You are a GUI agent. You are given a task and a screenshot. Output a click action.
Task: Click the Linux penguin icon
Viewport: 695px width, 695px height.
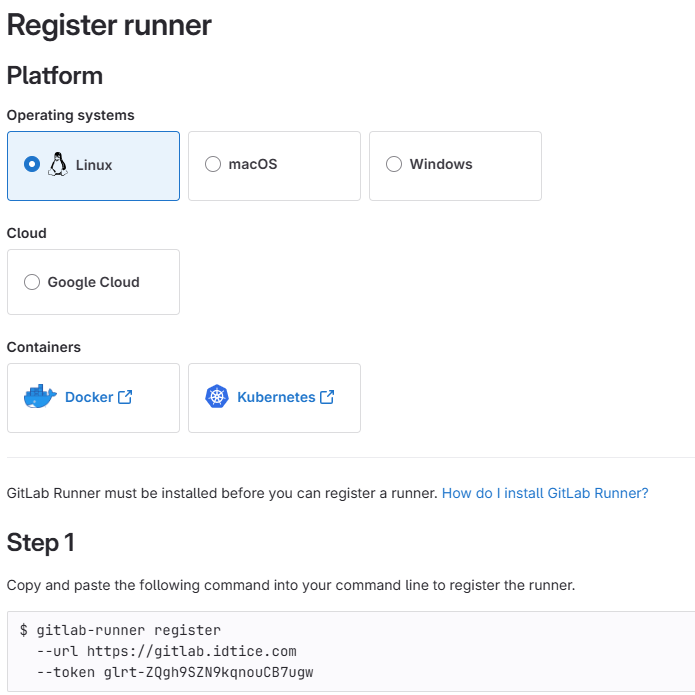(x=58, y=165)
